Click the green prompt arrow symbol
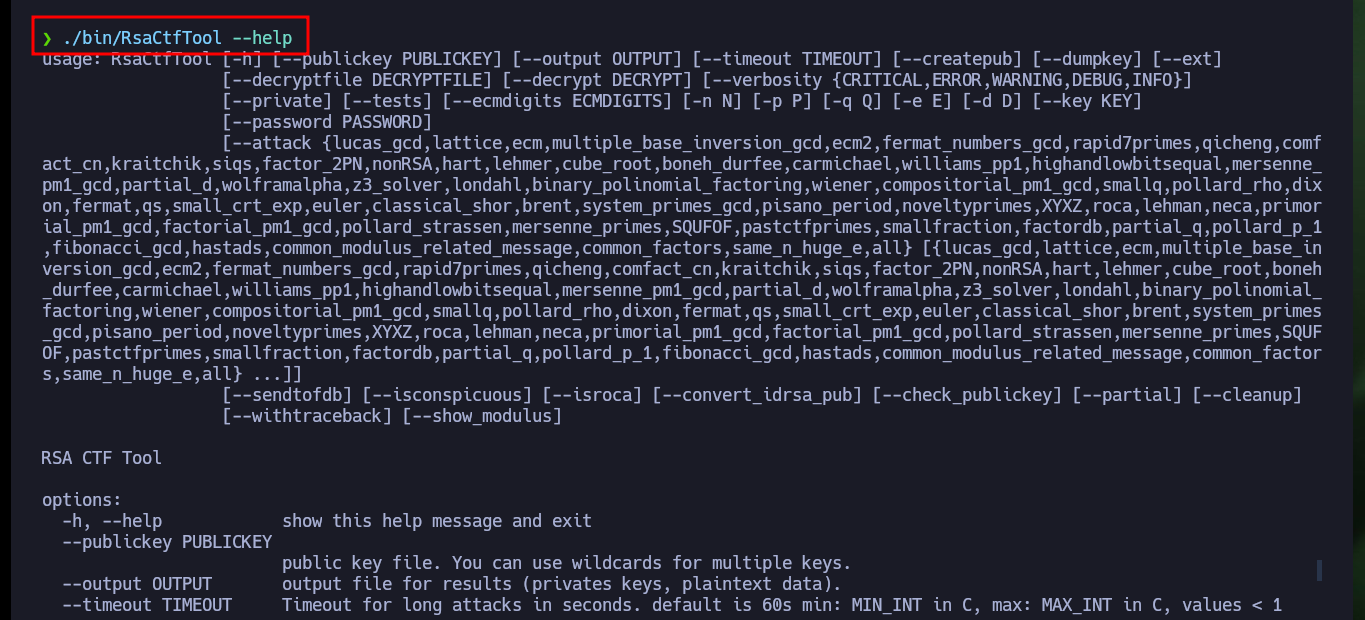The image size is (1365, 620). tap(47, 39)
